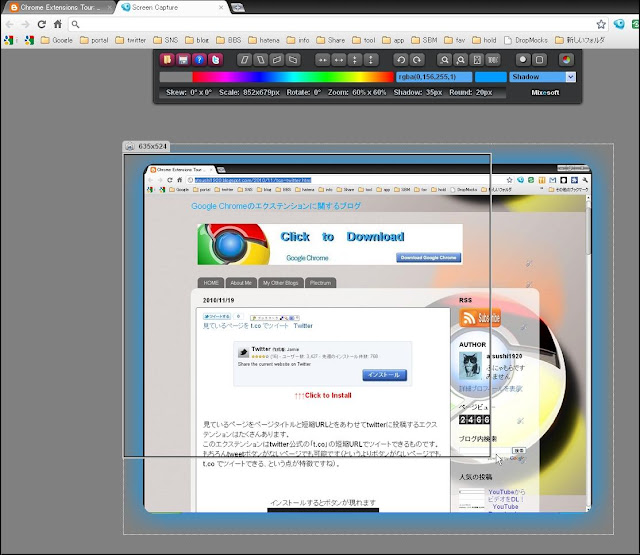640x555 pixels.
Task: Open the Shadow dropdown list
Action: (x=542, y=77)
